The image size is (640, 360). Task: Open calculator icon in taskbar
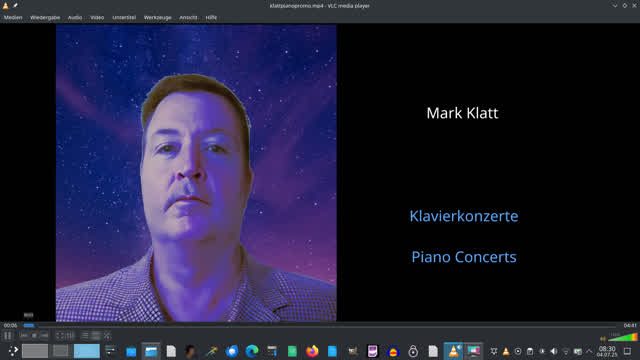(272, 351)
